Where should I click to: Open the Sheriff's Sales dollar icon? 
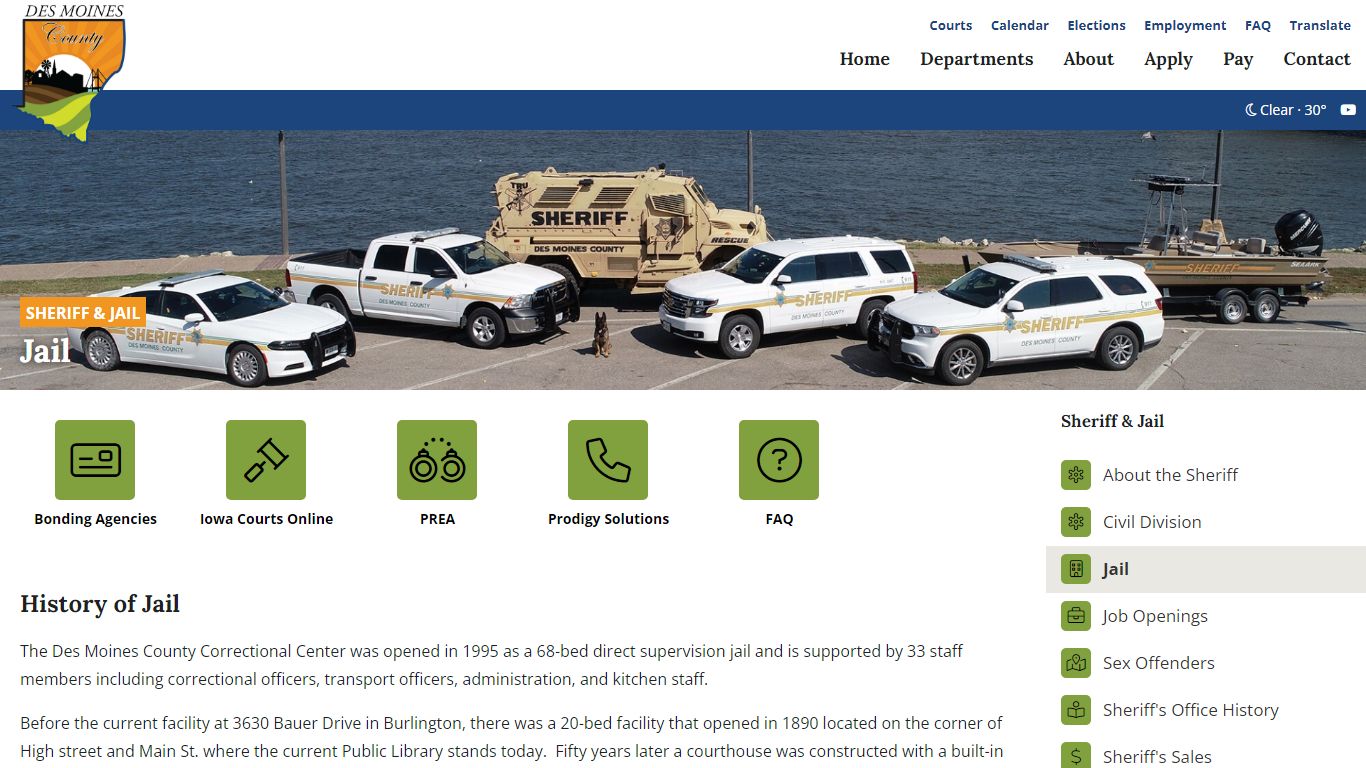coord(1076,756)
